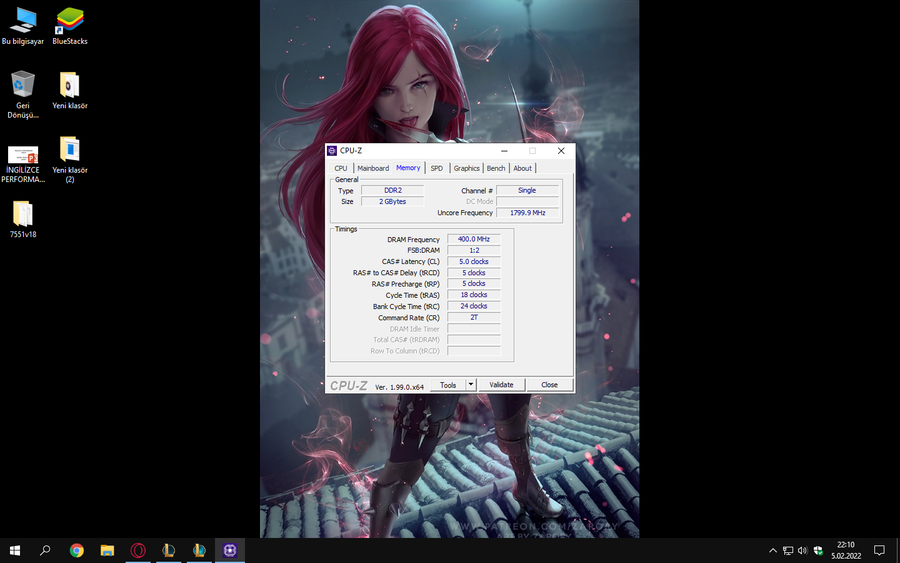Expand the Tools dropdown arrow

click(x=471, y=385)
